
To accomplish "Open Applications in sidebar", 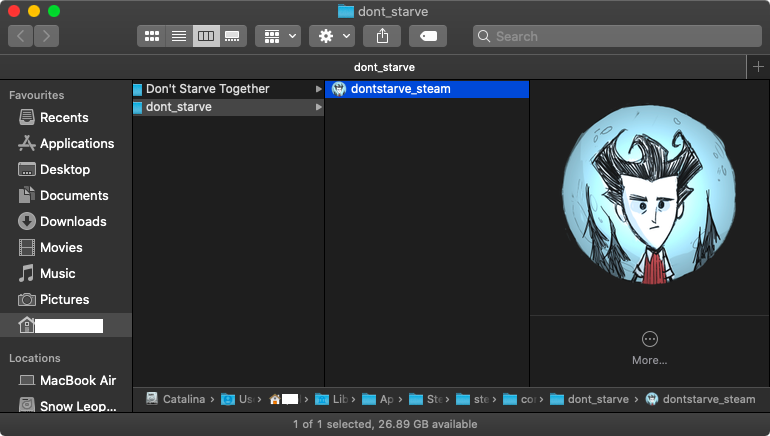I will pyautogui.click(x=66, y=143).
